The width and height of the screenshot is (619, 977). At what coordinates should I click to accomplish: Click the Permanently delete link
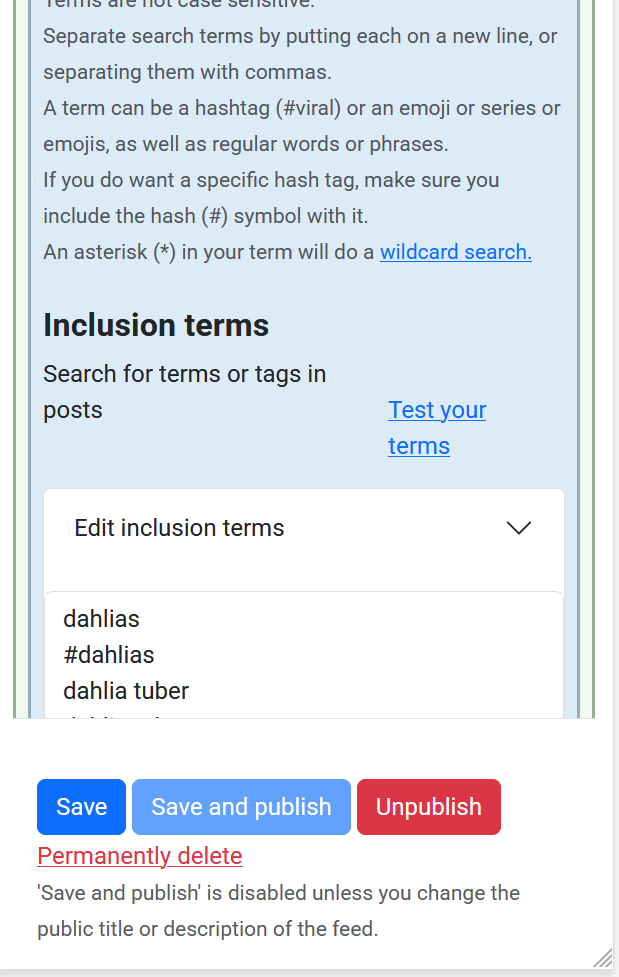point(140,856)
